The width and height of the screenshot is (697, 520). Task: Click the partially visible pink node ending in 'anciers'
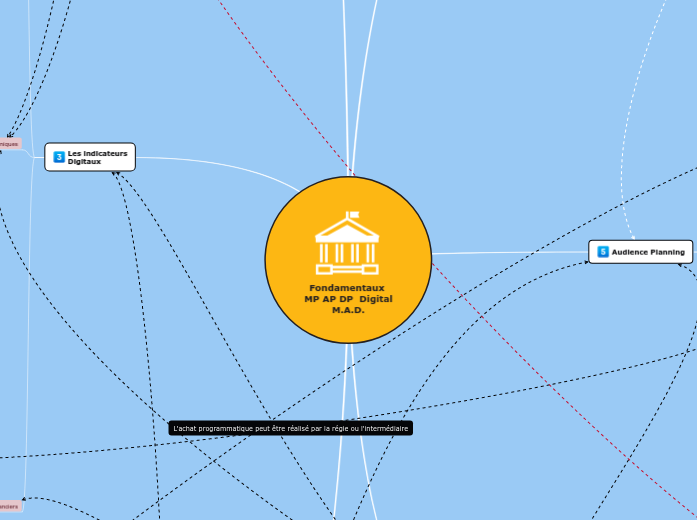pos(9,506)
